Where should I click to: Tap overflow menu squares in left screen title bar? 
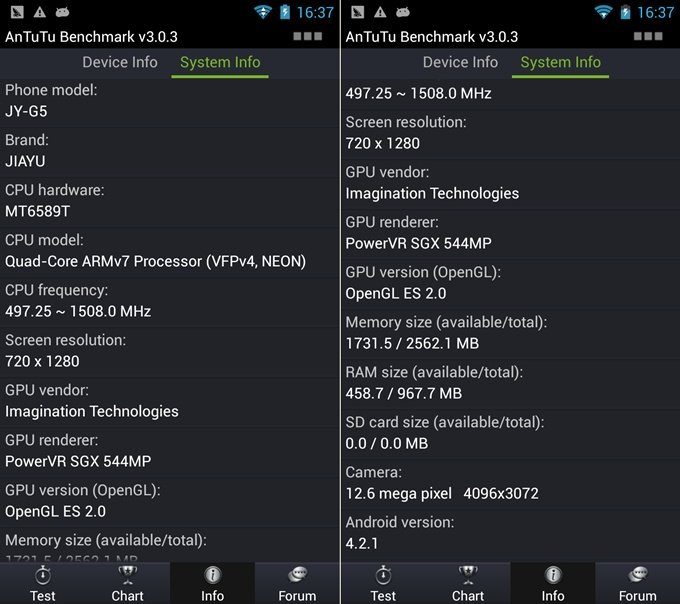[x=307, y=36]
